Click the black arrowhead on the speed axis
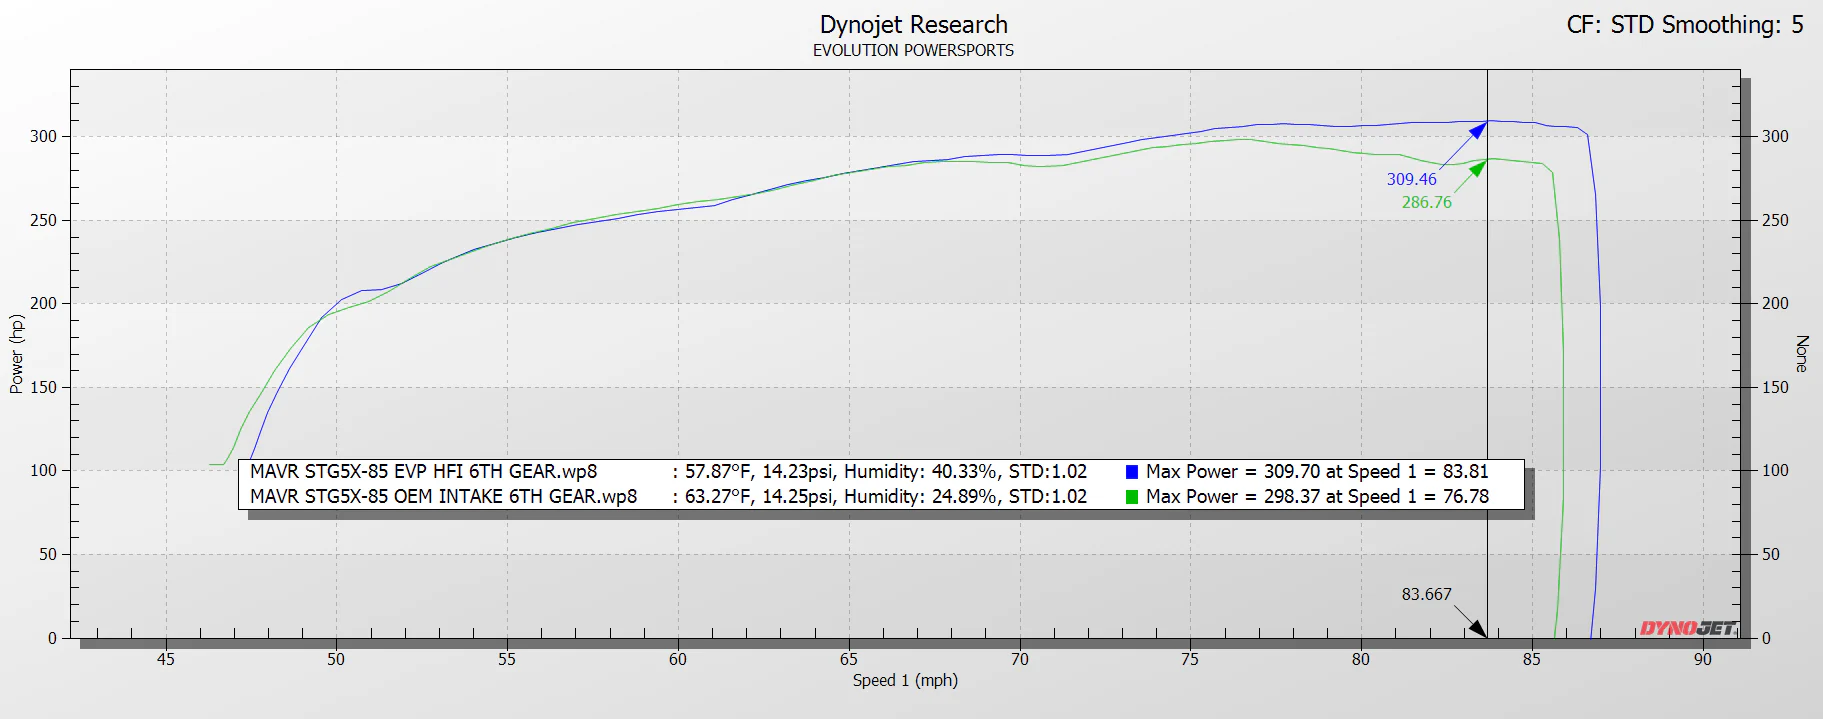 click(1477, 628)
